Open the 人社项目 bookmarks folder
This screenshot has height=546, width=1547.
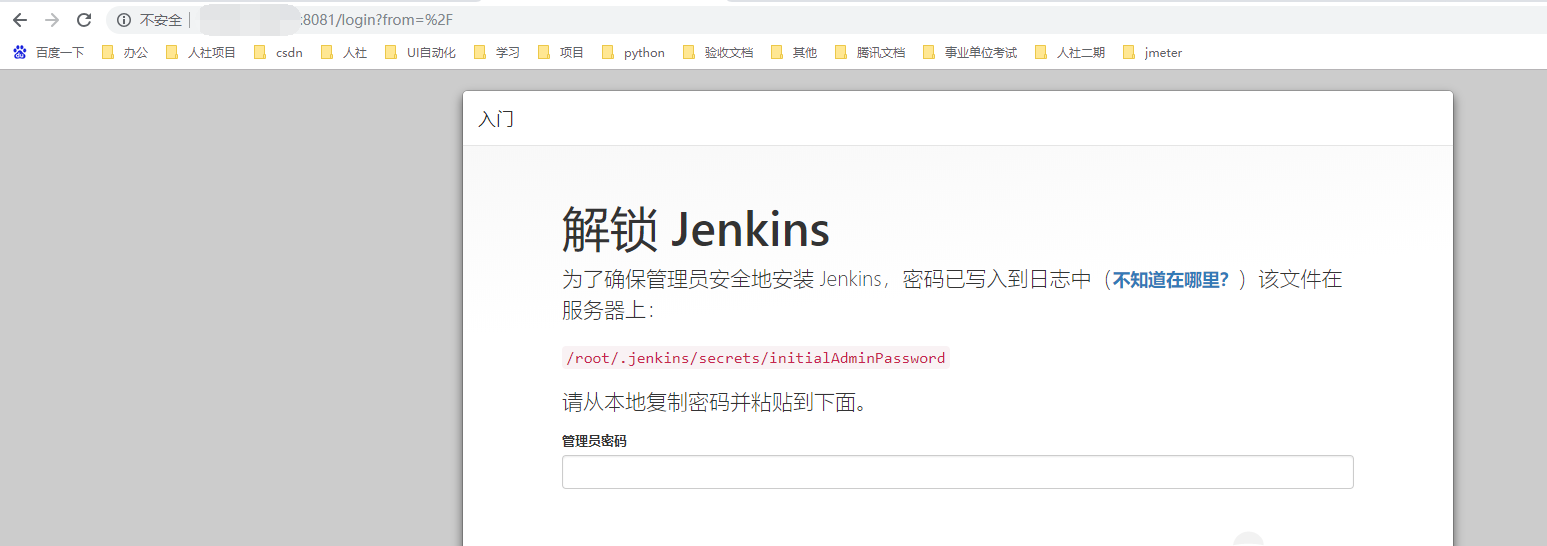[x=200, y=53]
